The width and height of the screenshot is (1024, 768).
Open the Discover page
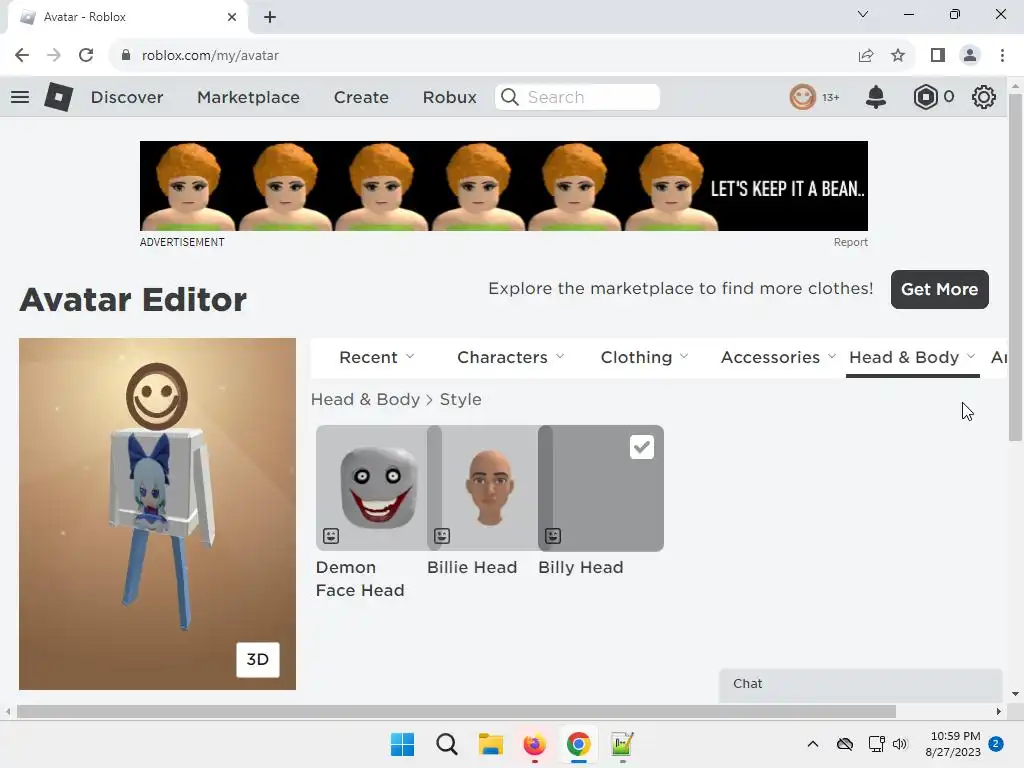[x=127, y=97]
